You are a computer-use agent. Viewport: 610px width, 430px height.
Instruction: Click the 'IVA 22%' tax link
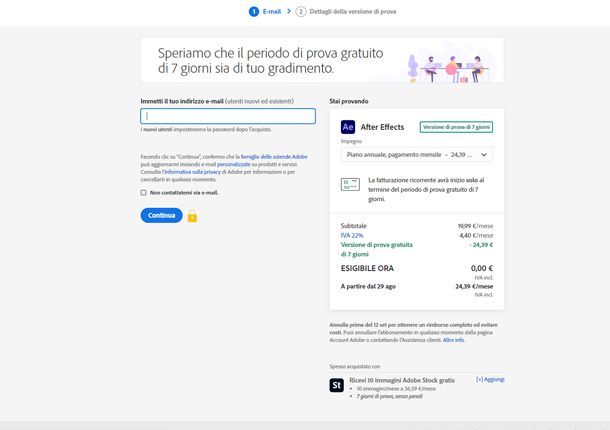point(352,235)
